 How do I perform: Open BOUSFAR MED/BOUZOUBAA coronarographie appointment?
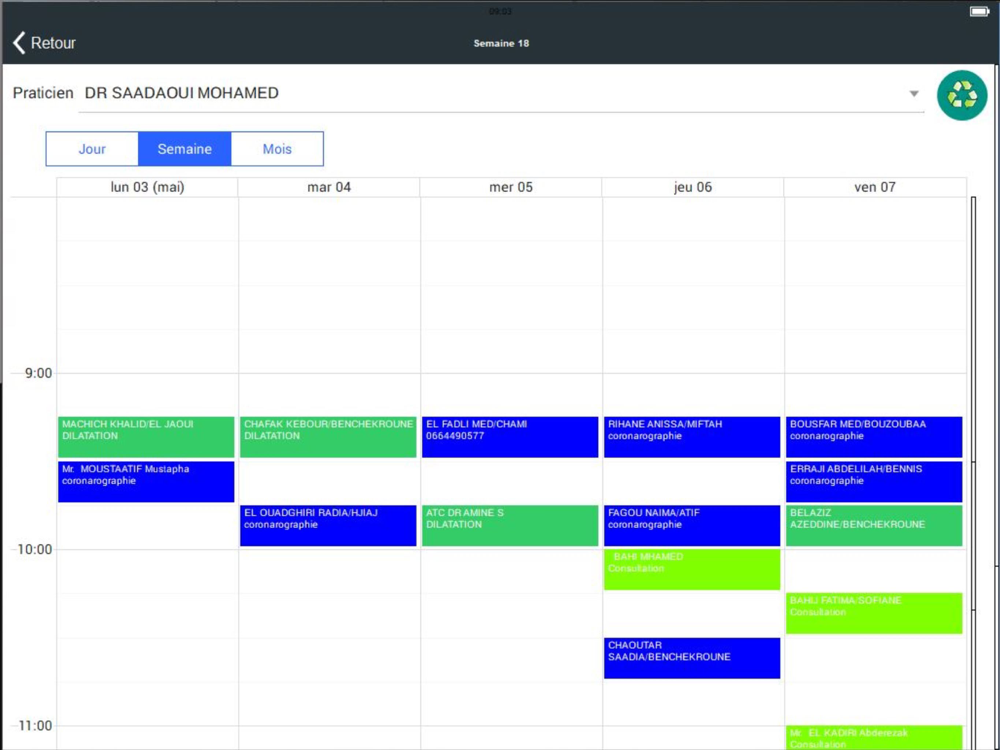pos(874,437)
